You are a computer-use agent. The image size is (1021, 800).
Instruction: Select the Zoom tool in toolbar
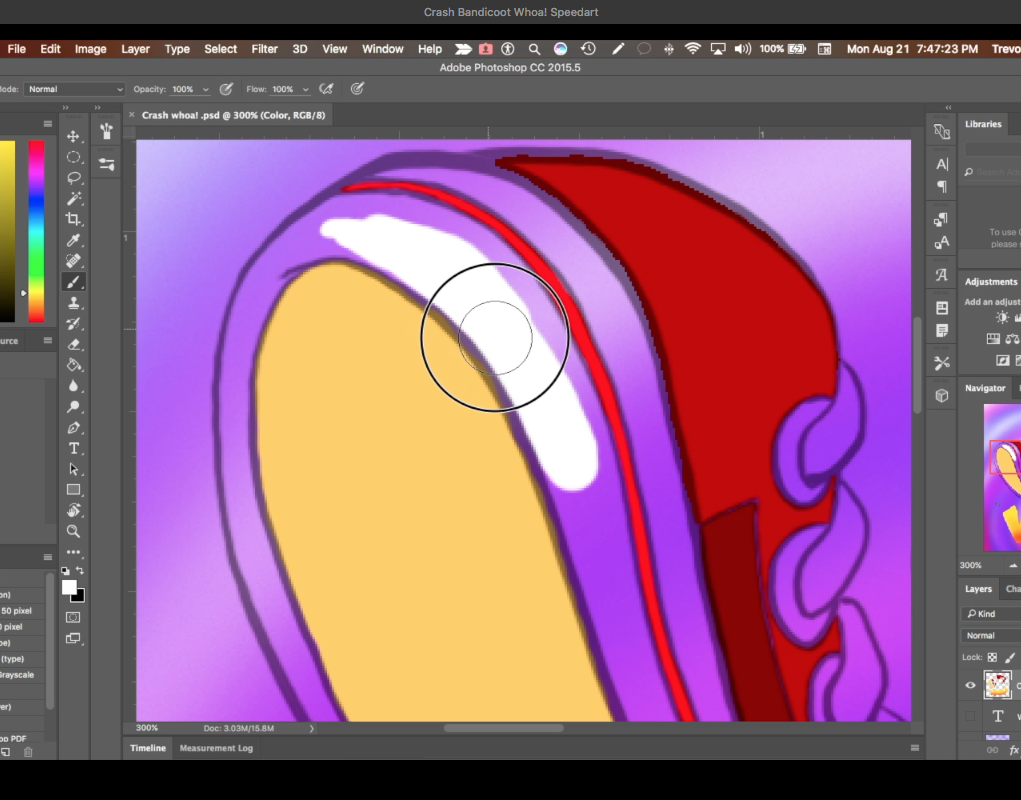click(74, 531)
